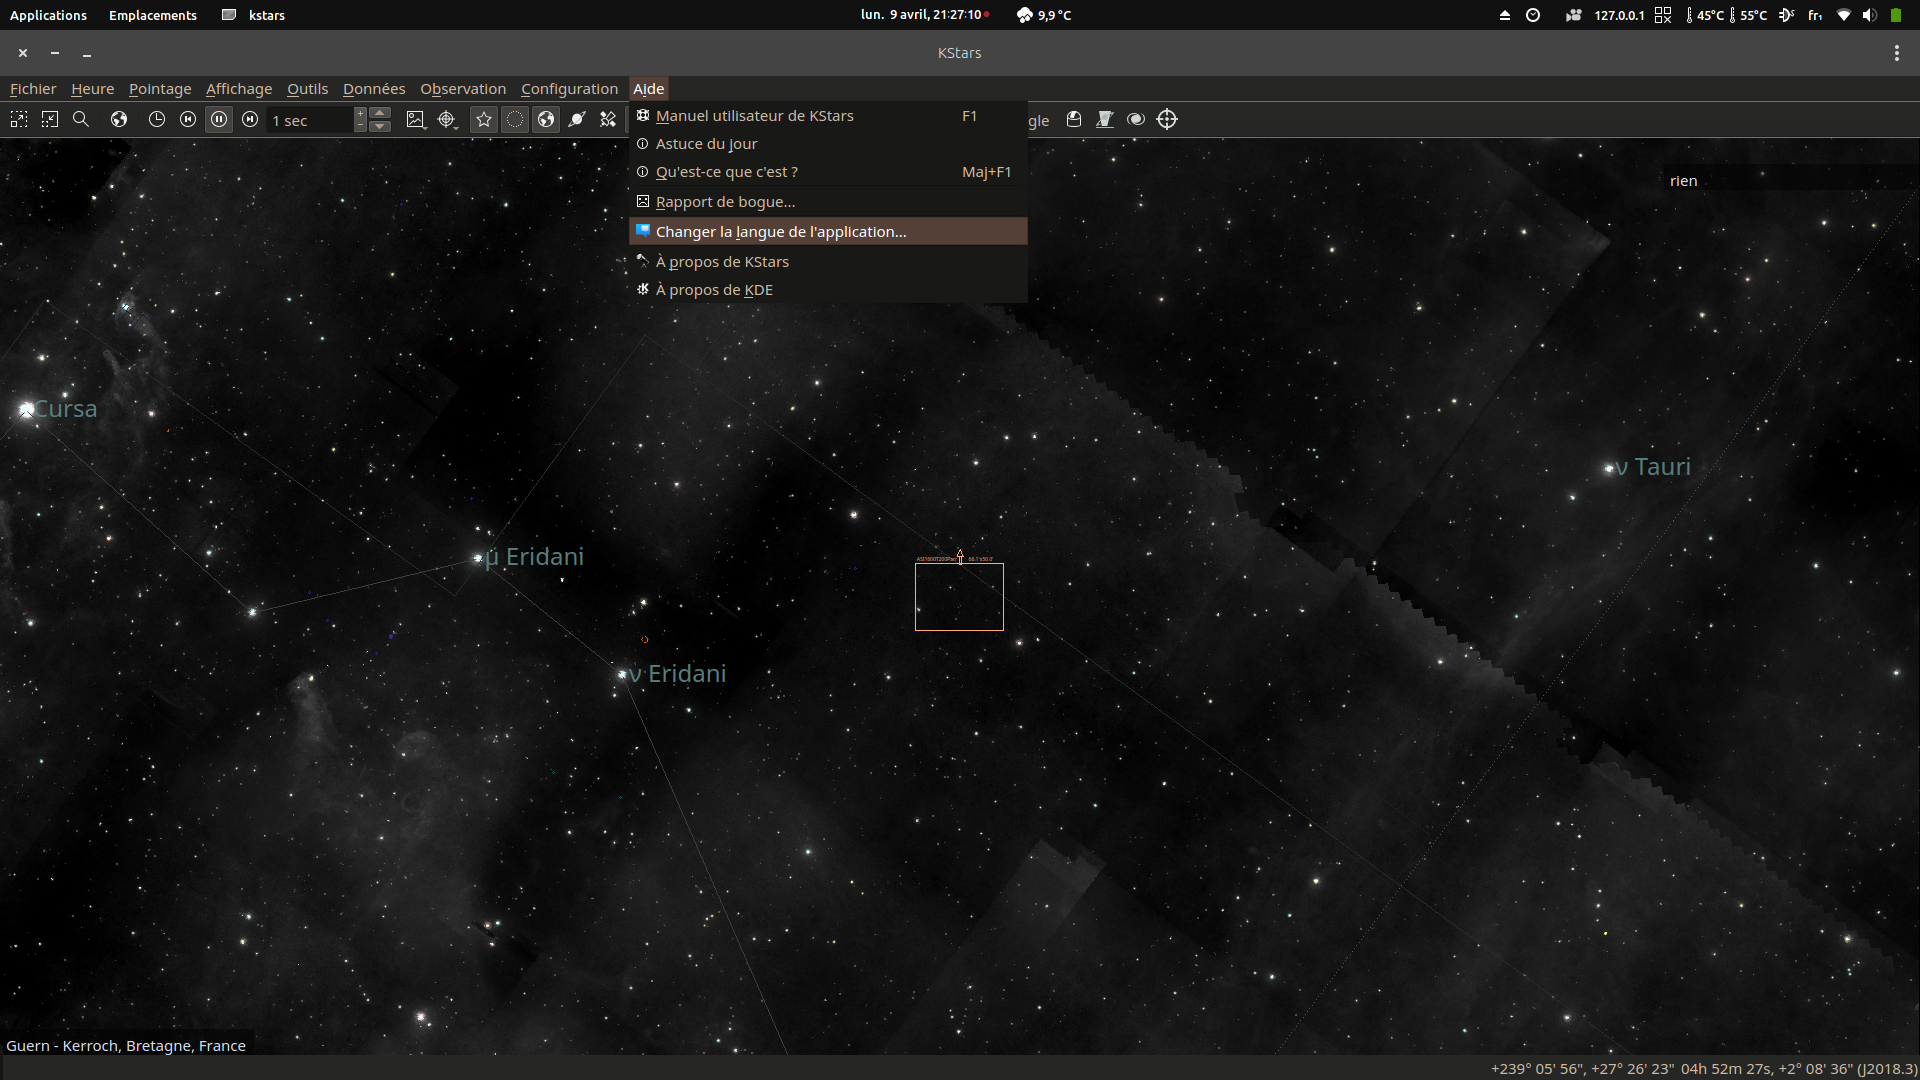Open the GNOME Applications menu

pos(48,15)
